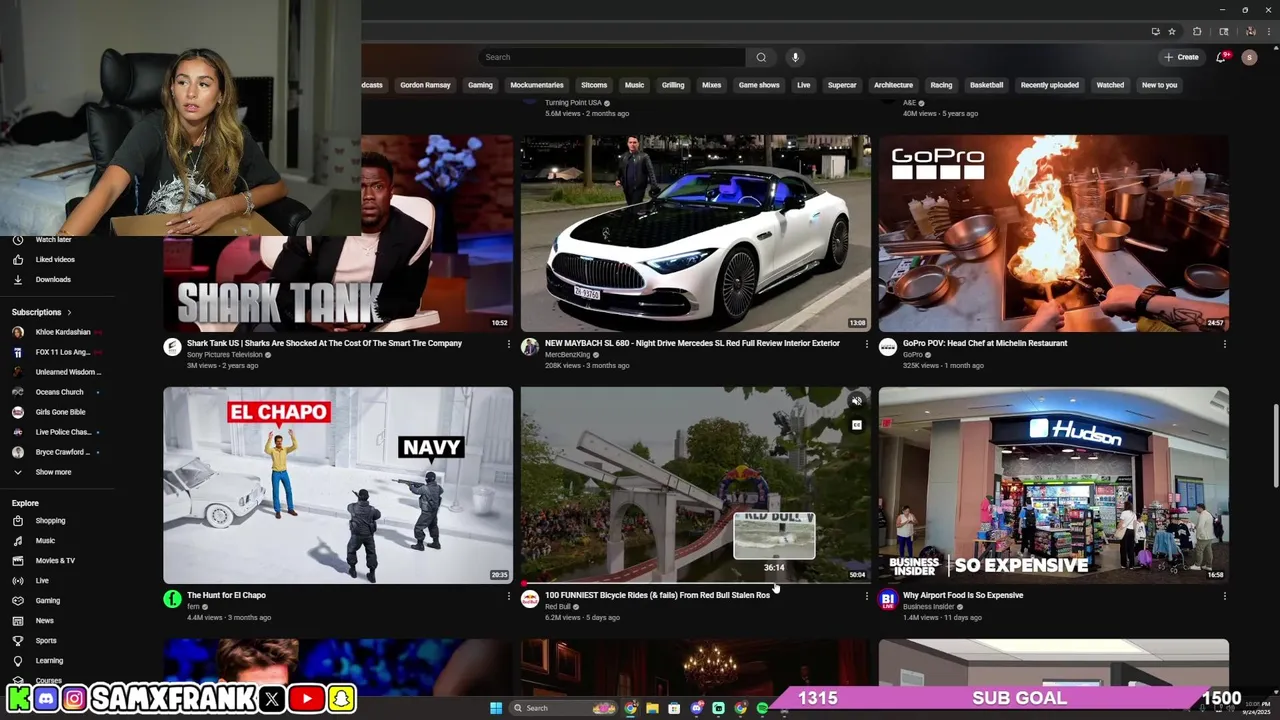
Task: Select the Game shows filter chip
Action: point(759,85)
